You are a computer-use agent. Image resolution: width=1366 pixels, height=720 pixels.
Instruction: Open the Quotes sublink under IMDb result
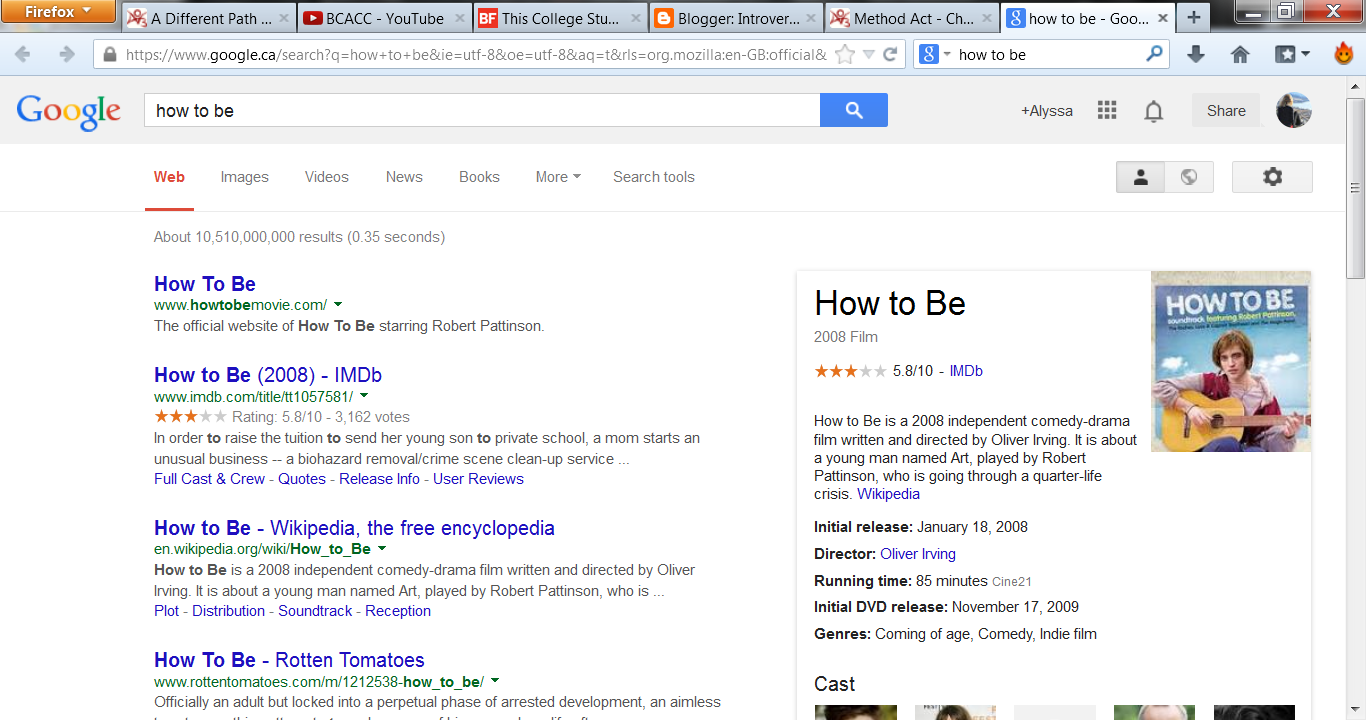point(302,479)
